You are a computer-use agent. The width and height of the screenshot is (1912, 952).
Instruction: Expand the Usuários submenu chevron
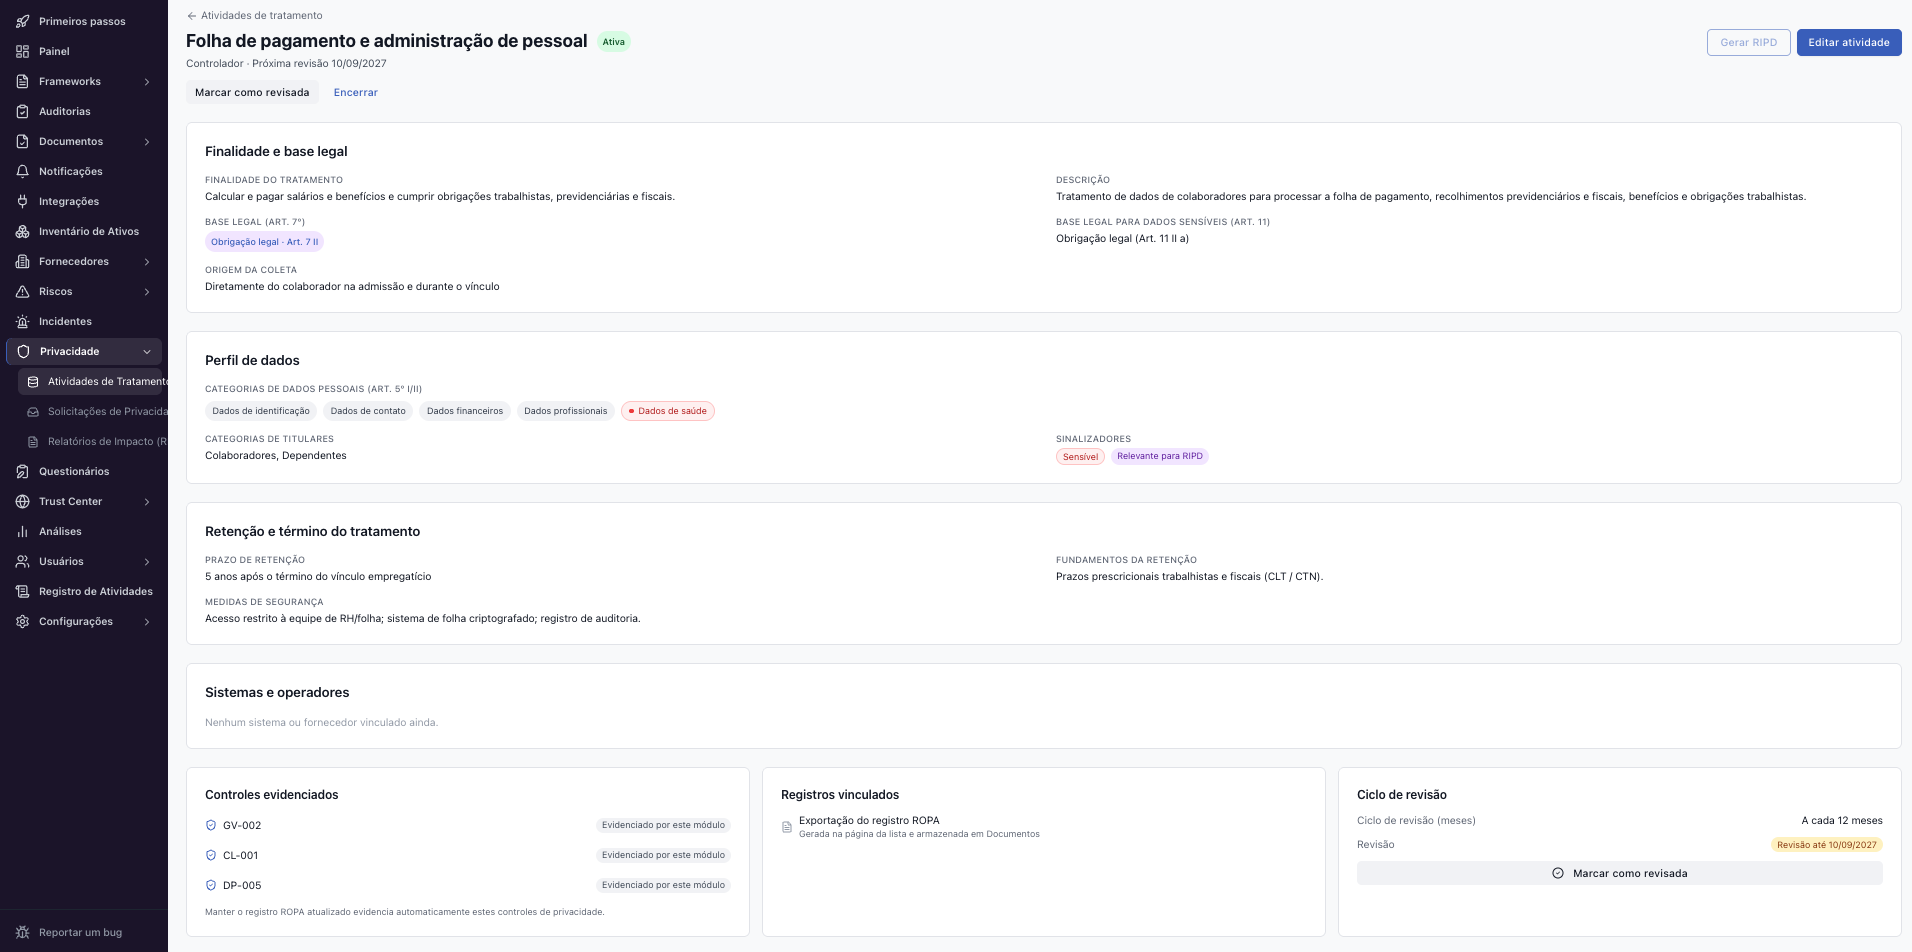tap(147, 561)
